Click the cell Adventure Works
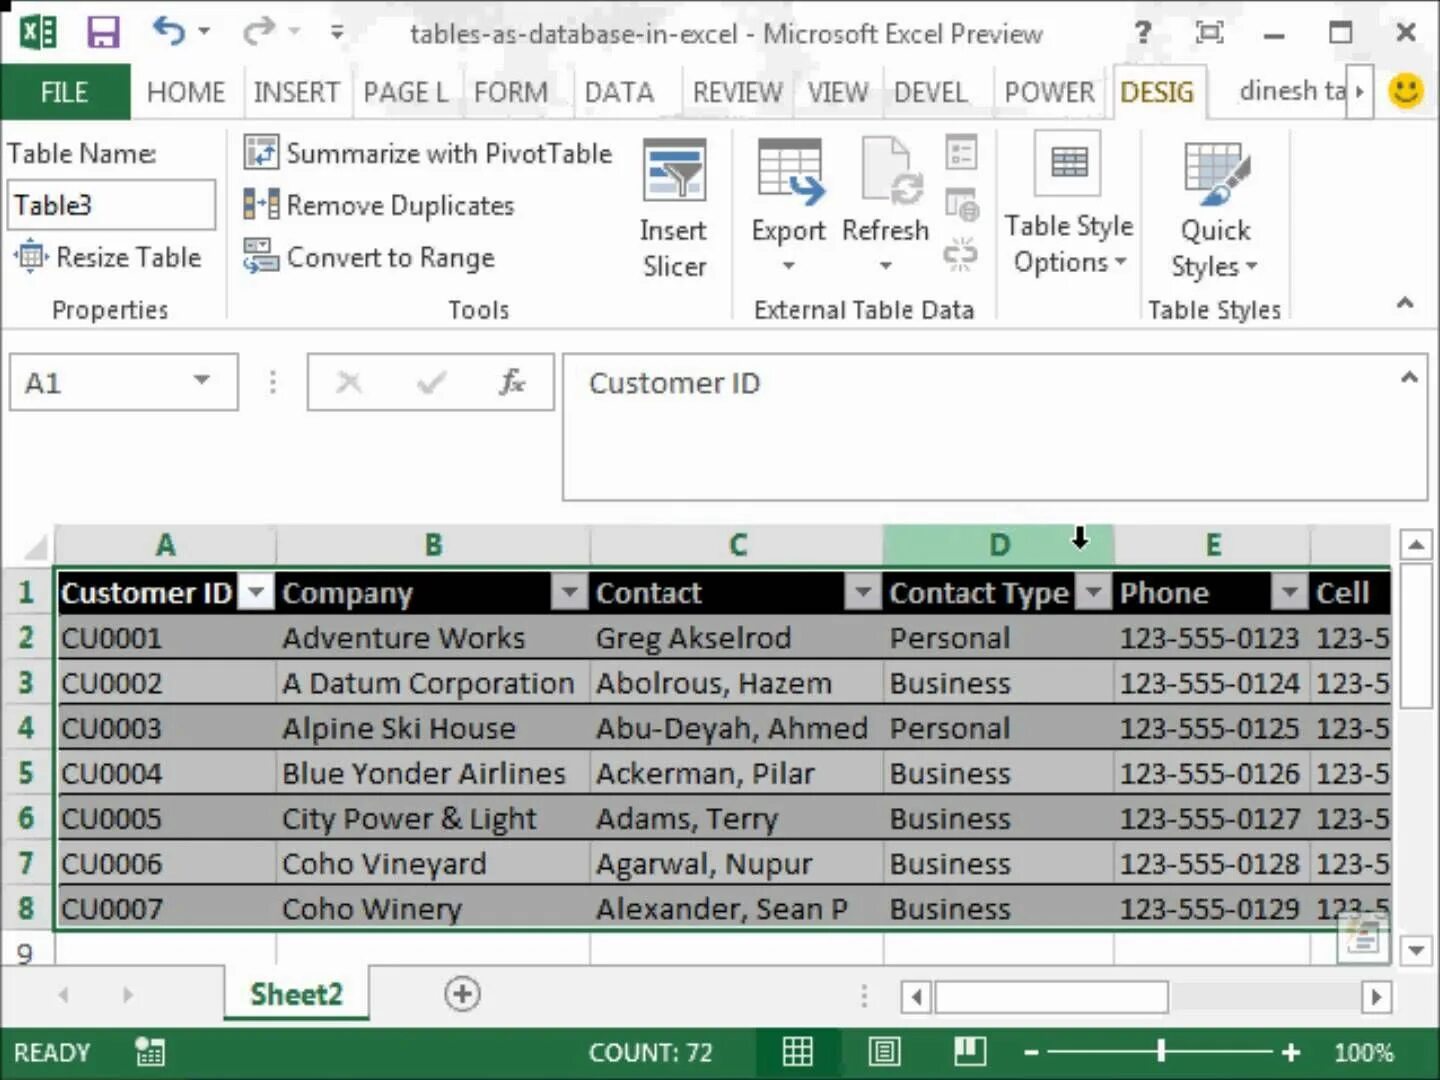The width and height of the screenshot is (1440, 1080). point(432,638)
